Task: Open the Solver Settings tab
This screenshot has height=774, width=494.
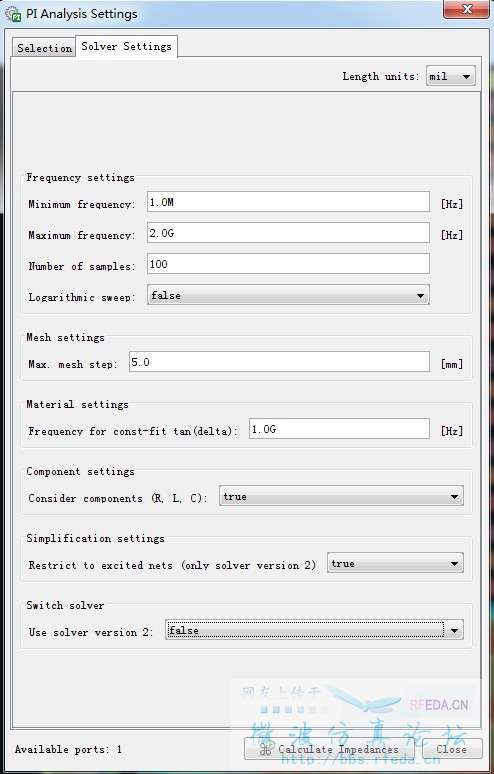Action: pos(126,46)
